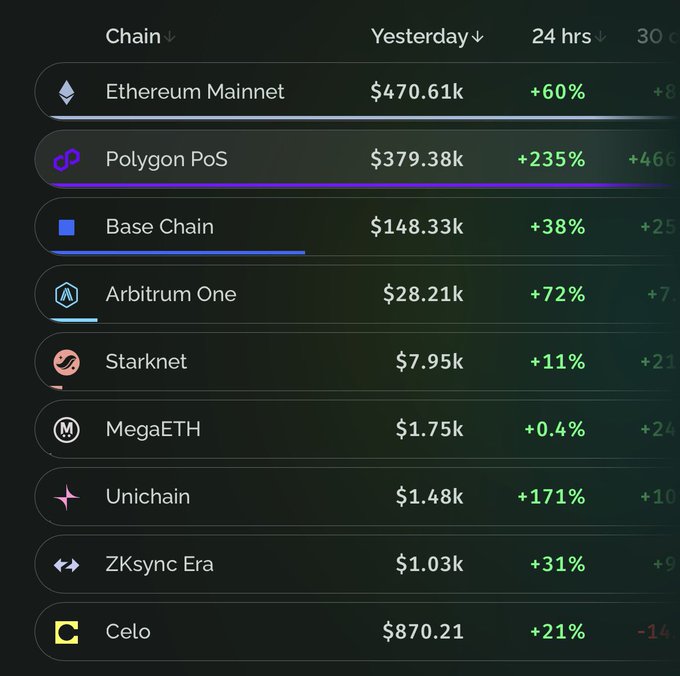Select the Starknet chain name
The width and height of the screenshot is (680, 676).
(x=146, y=362)
